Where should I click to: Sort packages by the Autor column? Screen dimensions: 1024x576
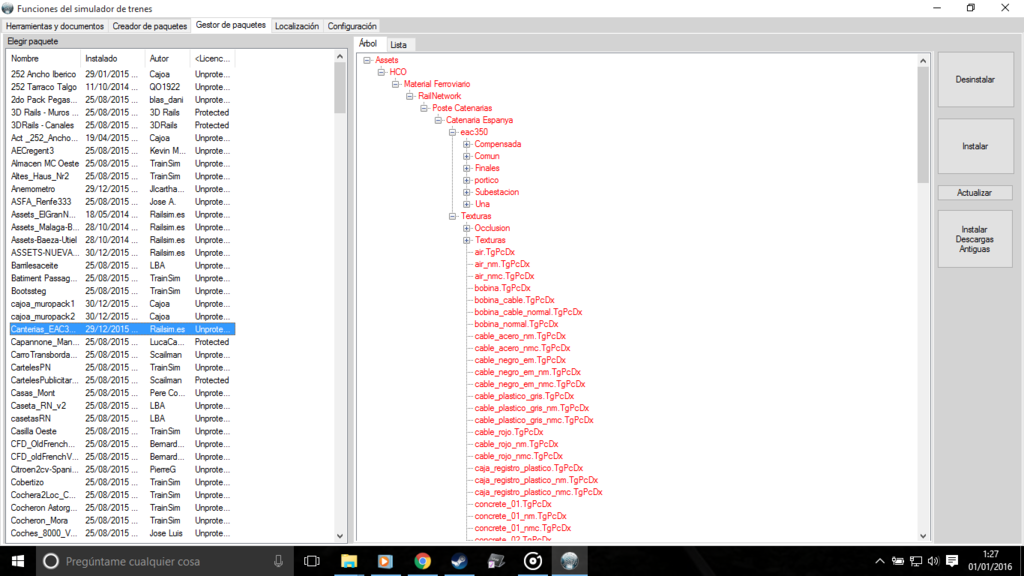(168, 59)
